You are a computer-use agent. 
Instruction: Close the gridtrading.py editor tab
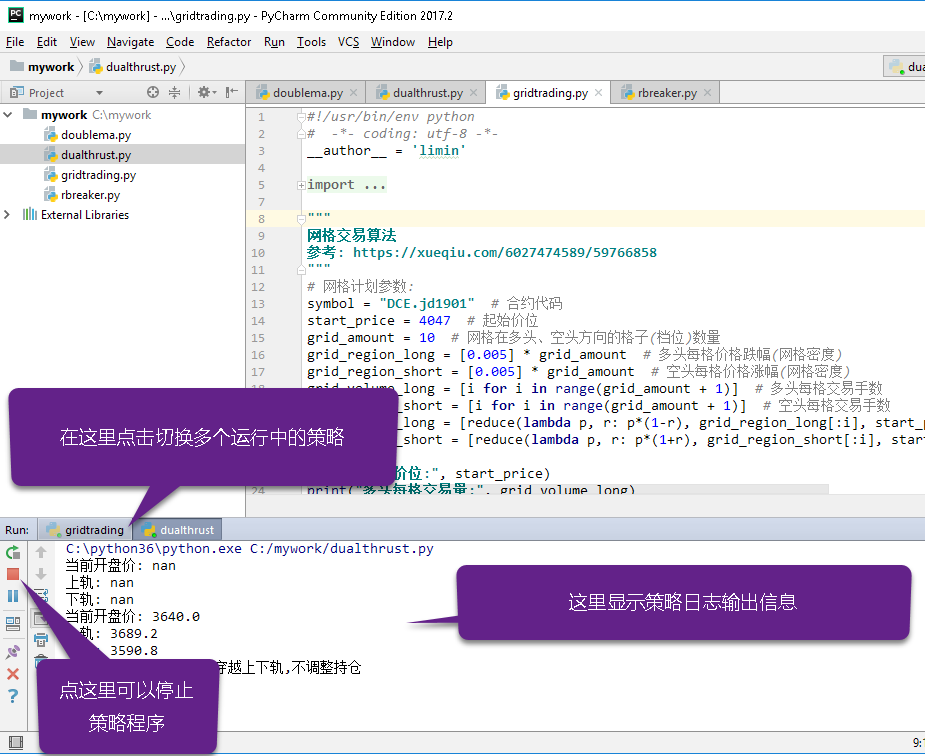tap(598, 93)
